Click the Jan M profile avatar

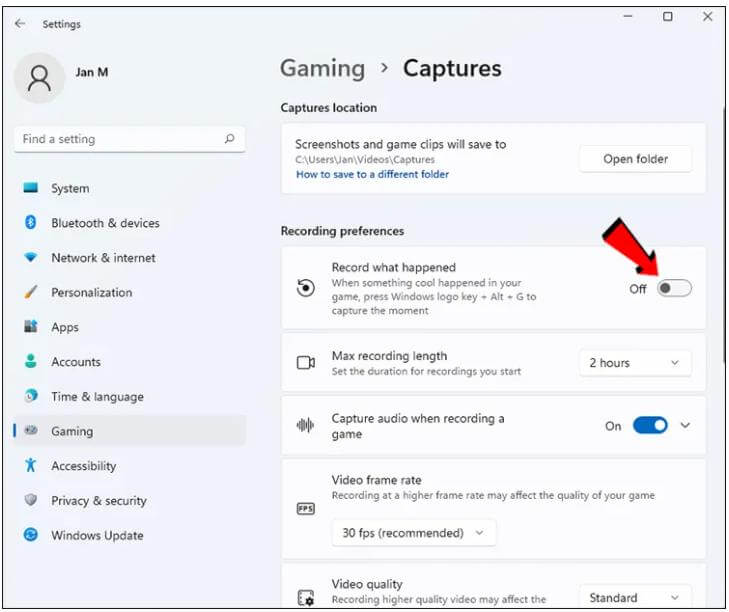coord(40,78)
